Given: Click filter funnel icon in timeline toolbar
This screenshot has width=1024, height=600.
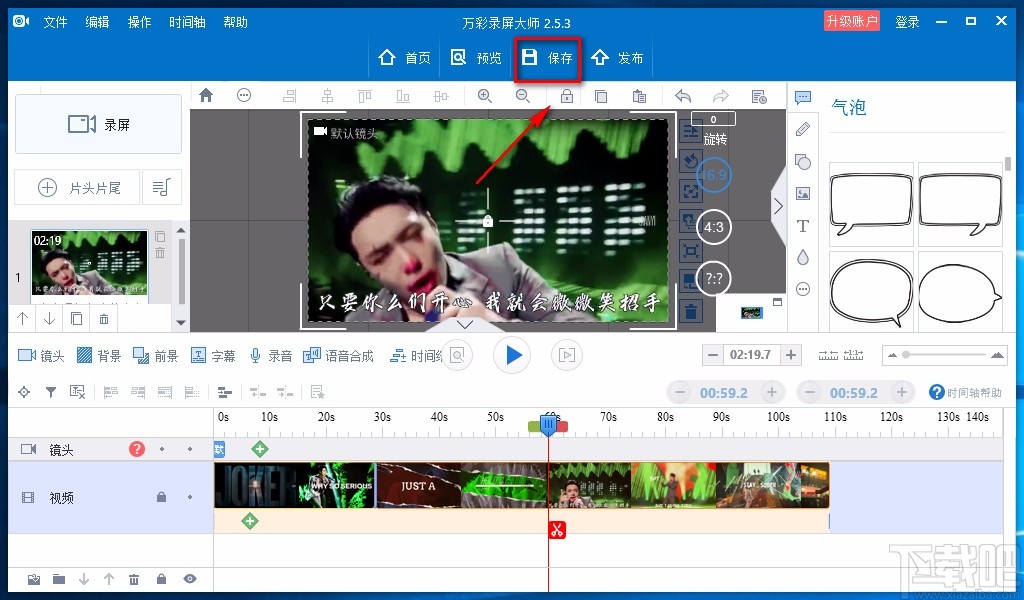Looking at the screenshot, I should 50,392.
